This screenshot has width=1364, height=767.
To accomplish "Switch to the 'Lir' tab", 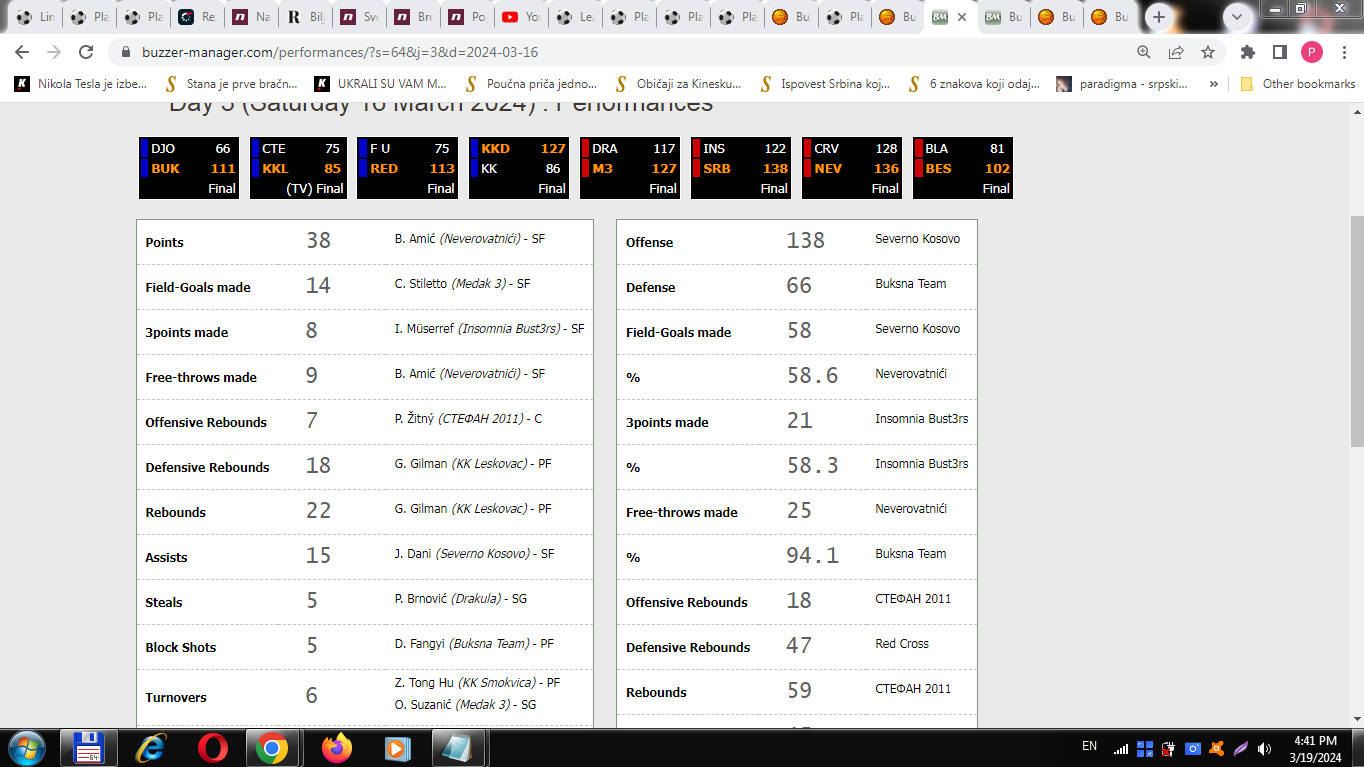I will pos(35,17).
